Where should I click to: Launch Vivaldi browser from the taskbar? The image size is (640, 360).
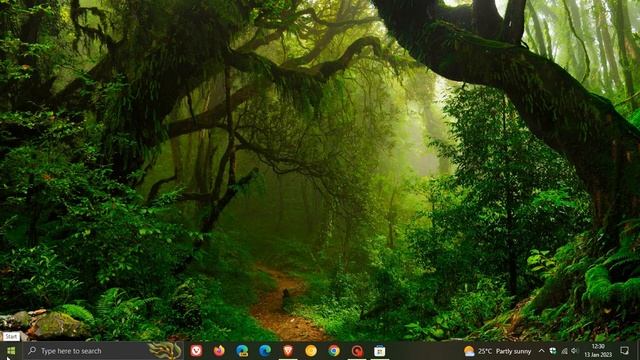tap(196, 351)
